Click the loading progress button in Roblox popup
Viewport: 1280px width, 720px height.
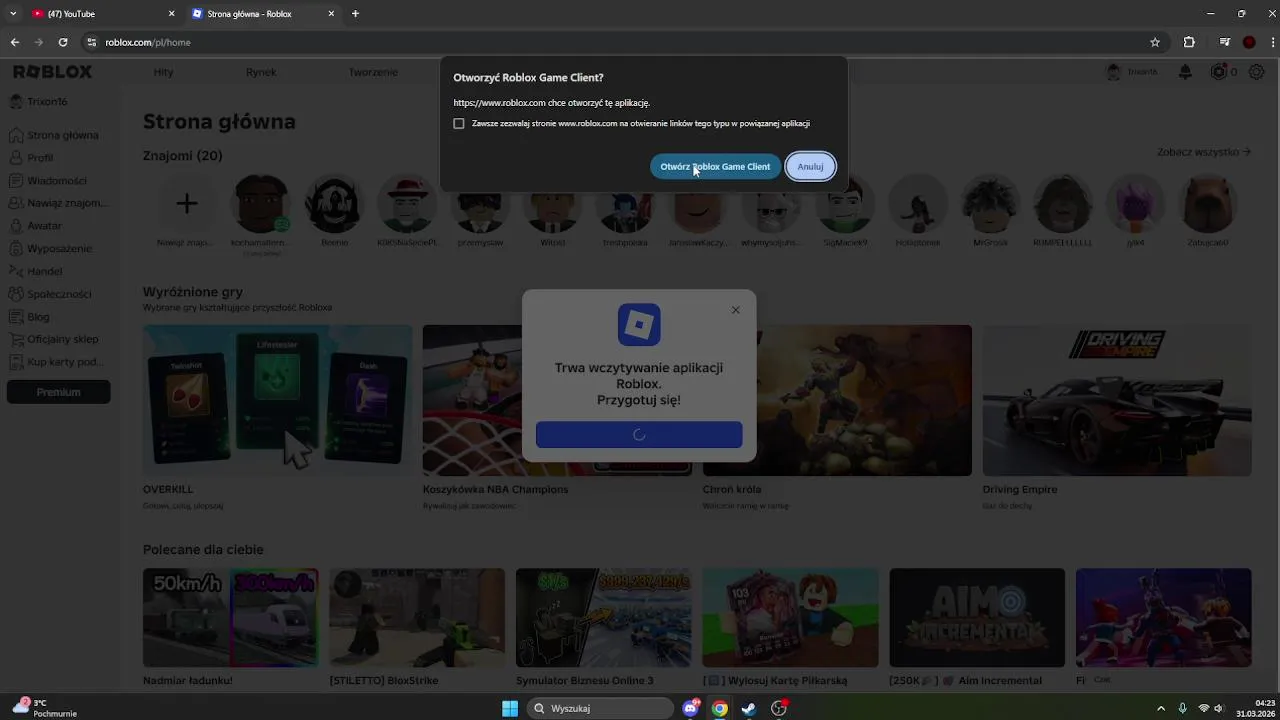point(639,434)
